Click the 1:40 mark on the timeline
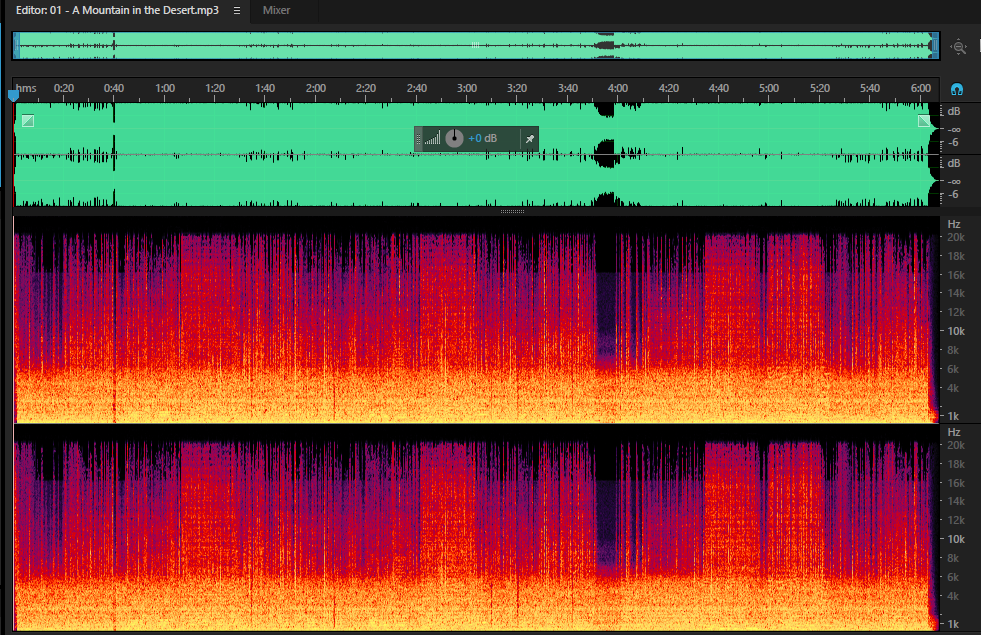Viewport: 981px width, 635px height. (x=265, y=88)
